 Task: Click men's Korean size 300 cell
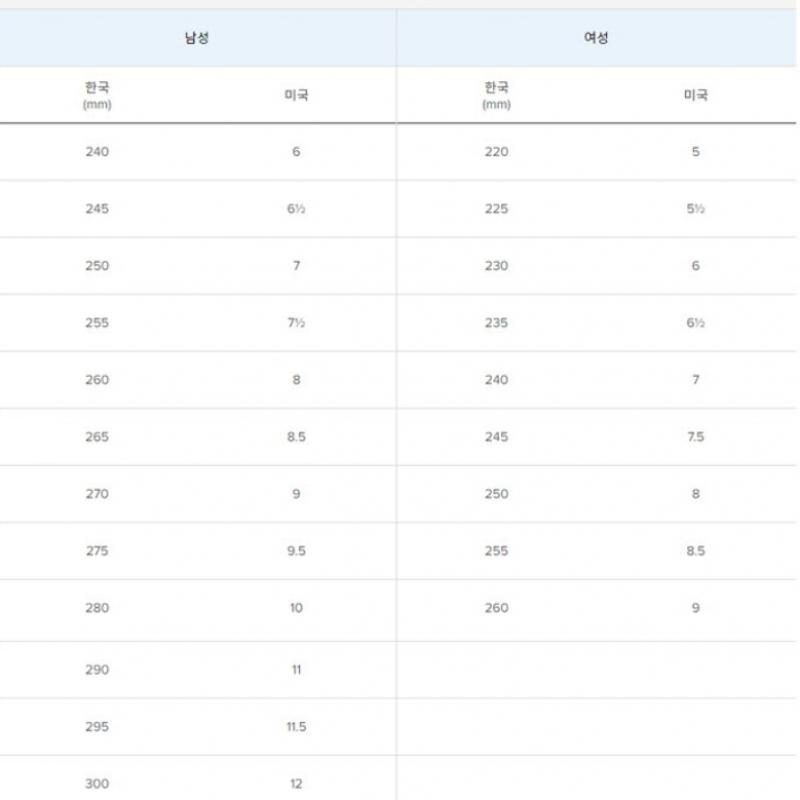[x=97, y=784]
